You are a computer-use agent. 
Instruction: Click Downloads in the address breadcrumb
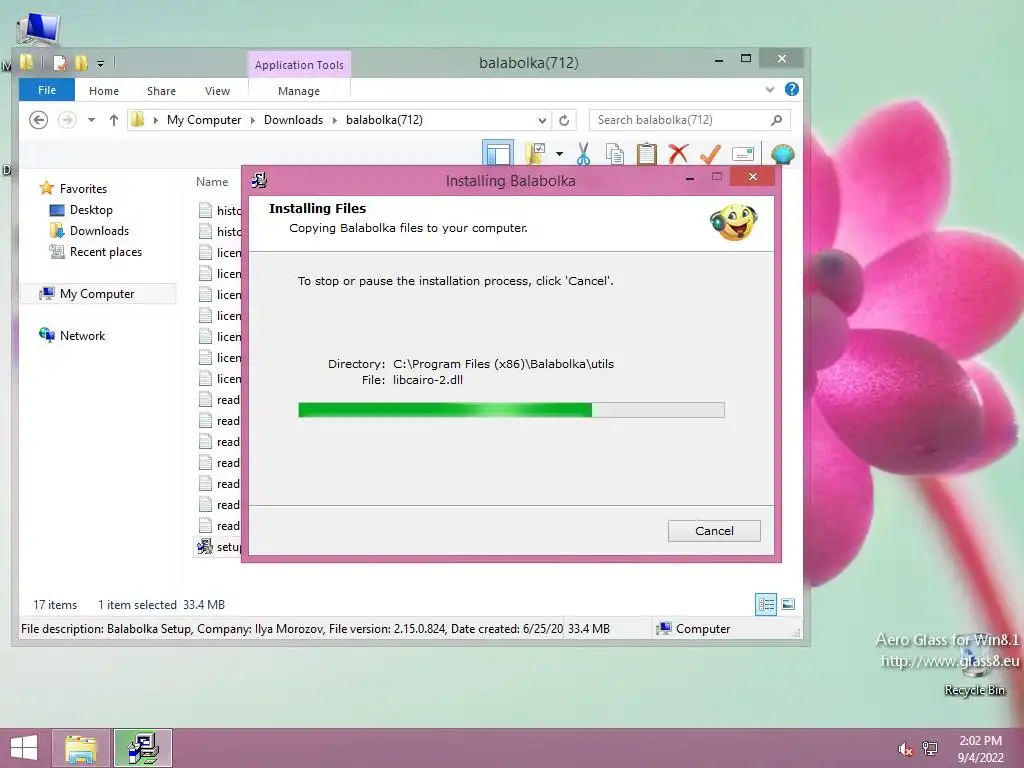coord(293,120)
